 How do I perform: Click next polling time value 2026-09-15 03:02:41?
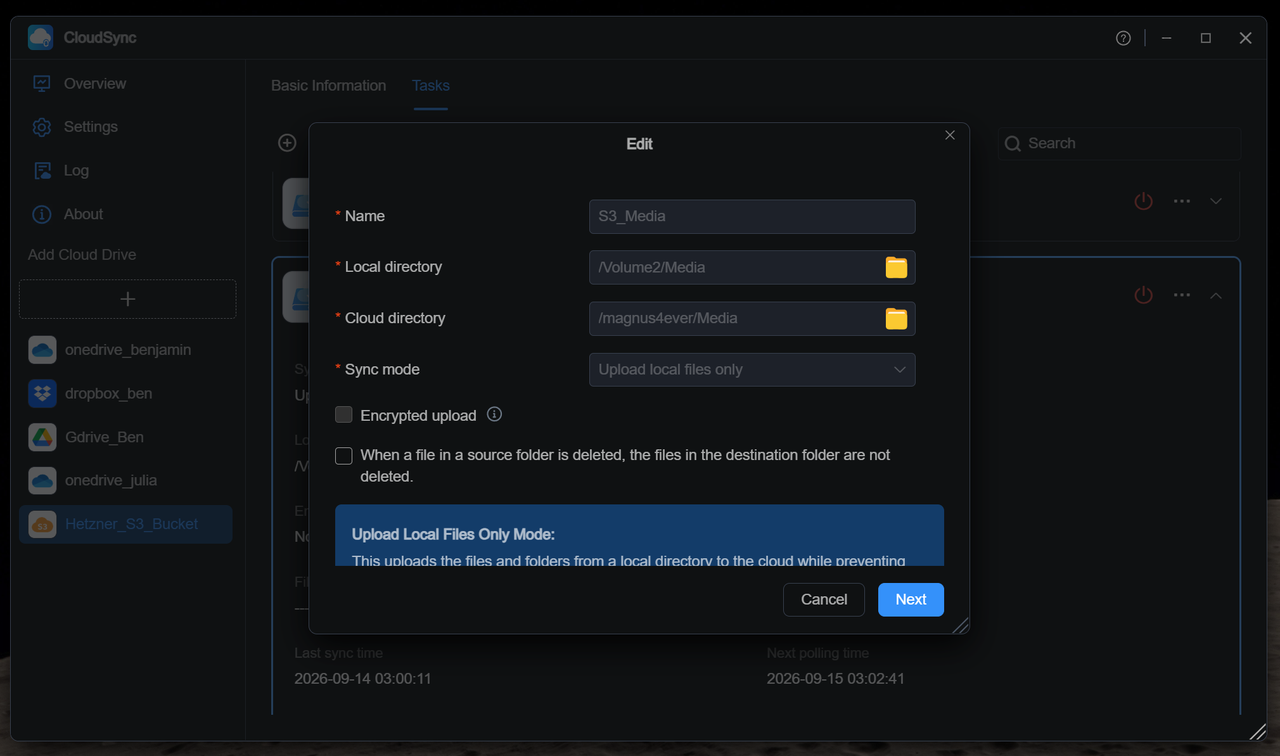[x=836, y=678]
